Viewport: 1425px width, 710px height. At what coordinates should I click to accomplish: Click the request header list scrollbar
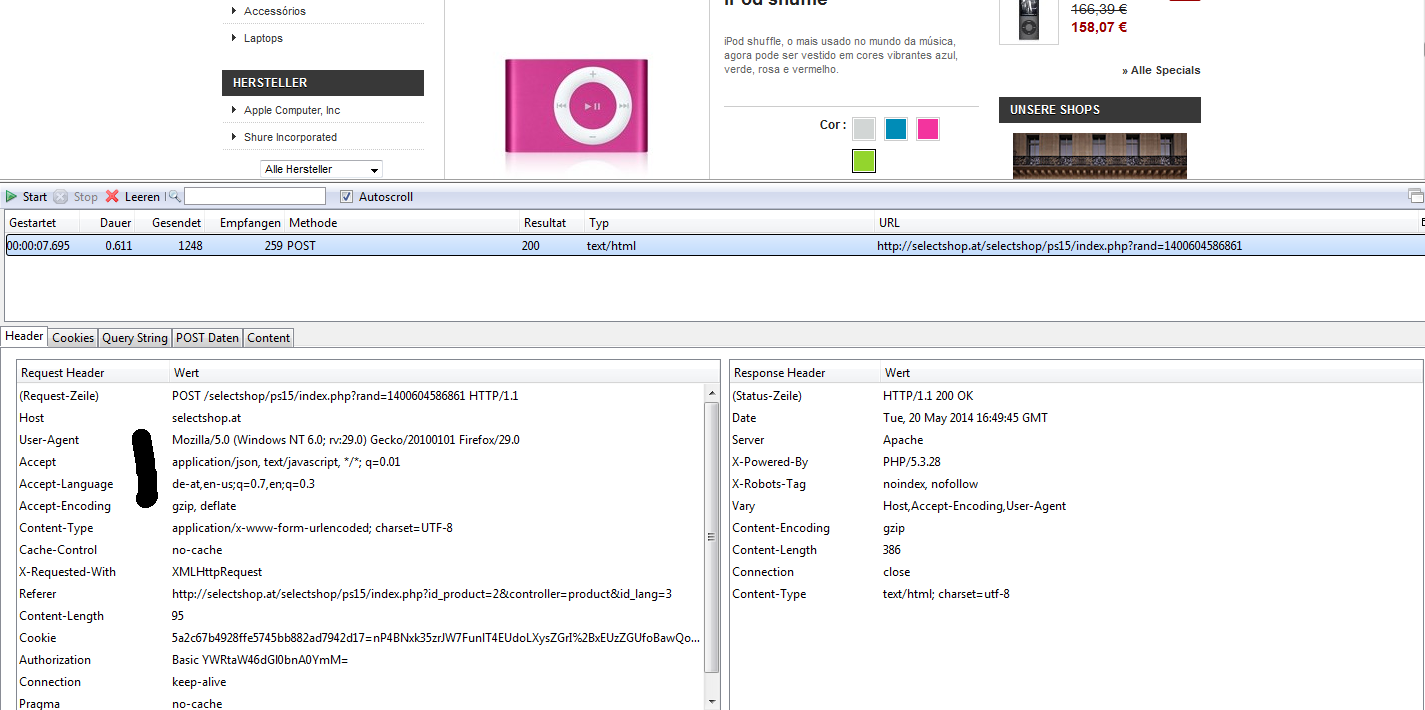[x=712, y=536]
